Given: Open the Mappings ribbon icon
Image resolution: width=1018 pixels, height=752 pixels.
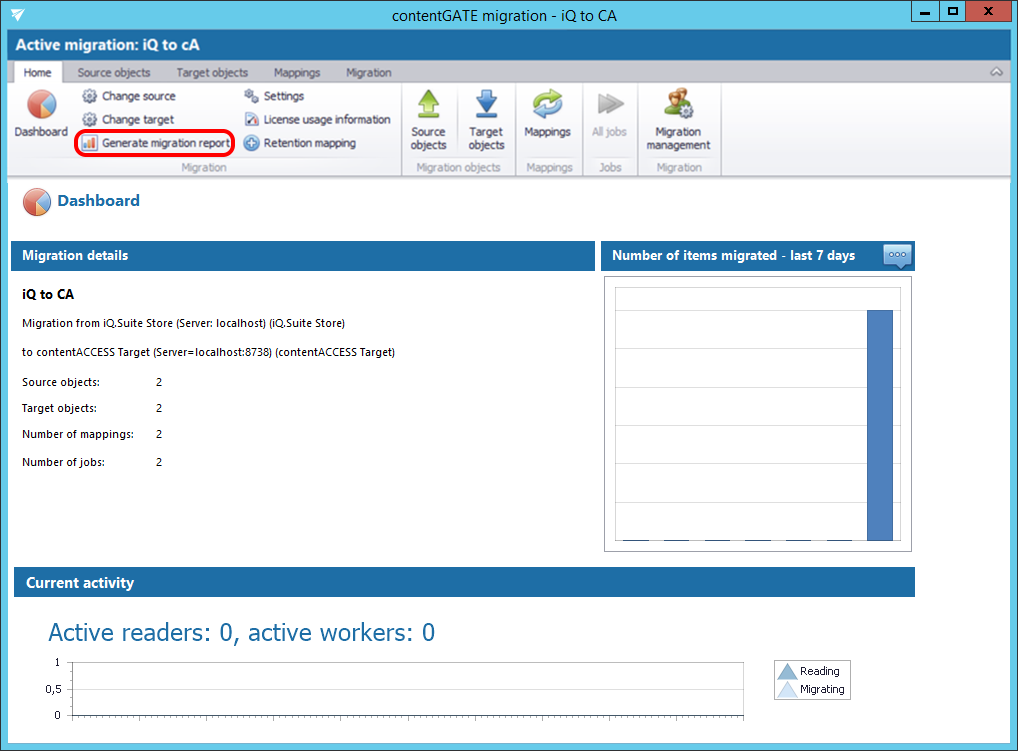Looking at the screenshot, I should tap(547, 115).
